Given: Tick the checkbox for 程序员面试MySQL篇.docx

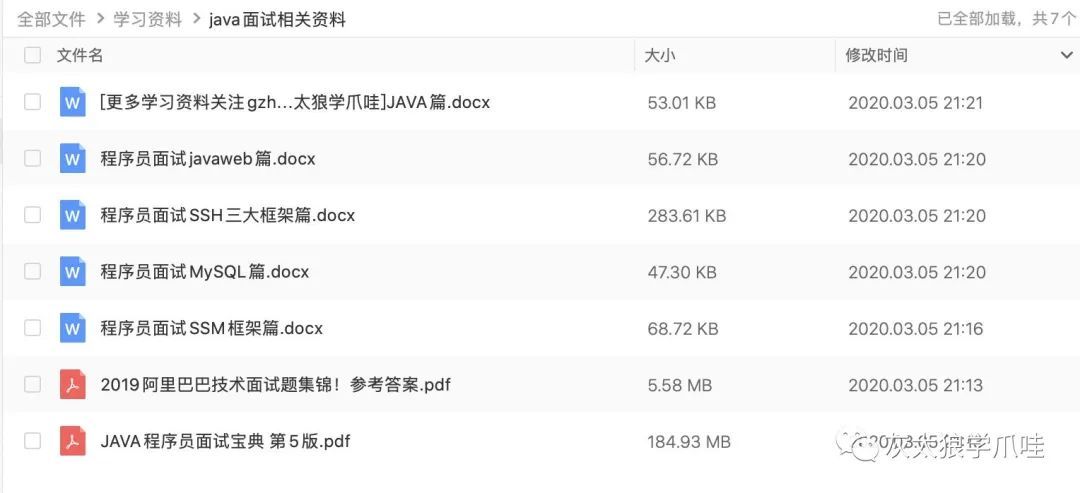Looking at the screenshot, I should [32, 272].
